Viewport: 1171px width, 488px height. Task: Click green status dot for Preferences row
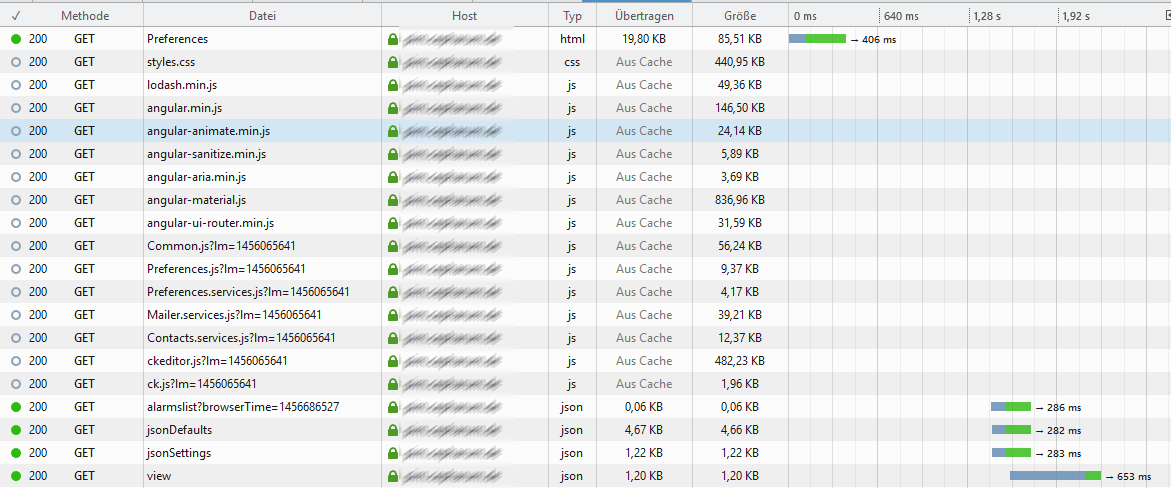16,39
